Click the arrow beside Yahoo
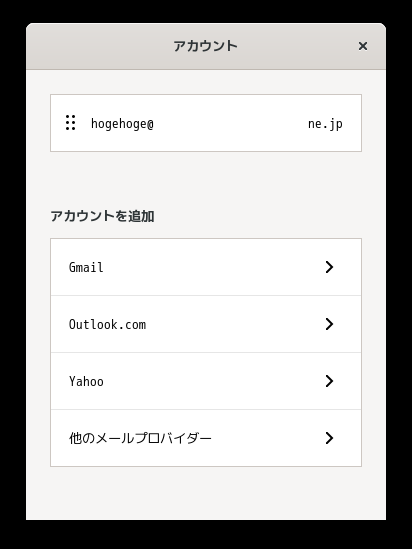412x549 pixels. click(x=329, y=381)
